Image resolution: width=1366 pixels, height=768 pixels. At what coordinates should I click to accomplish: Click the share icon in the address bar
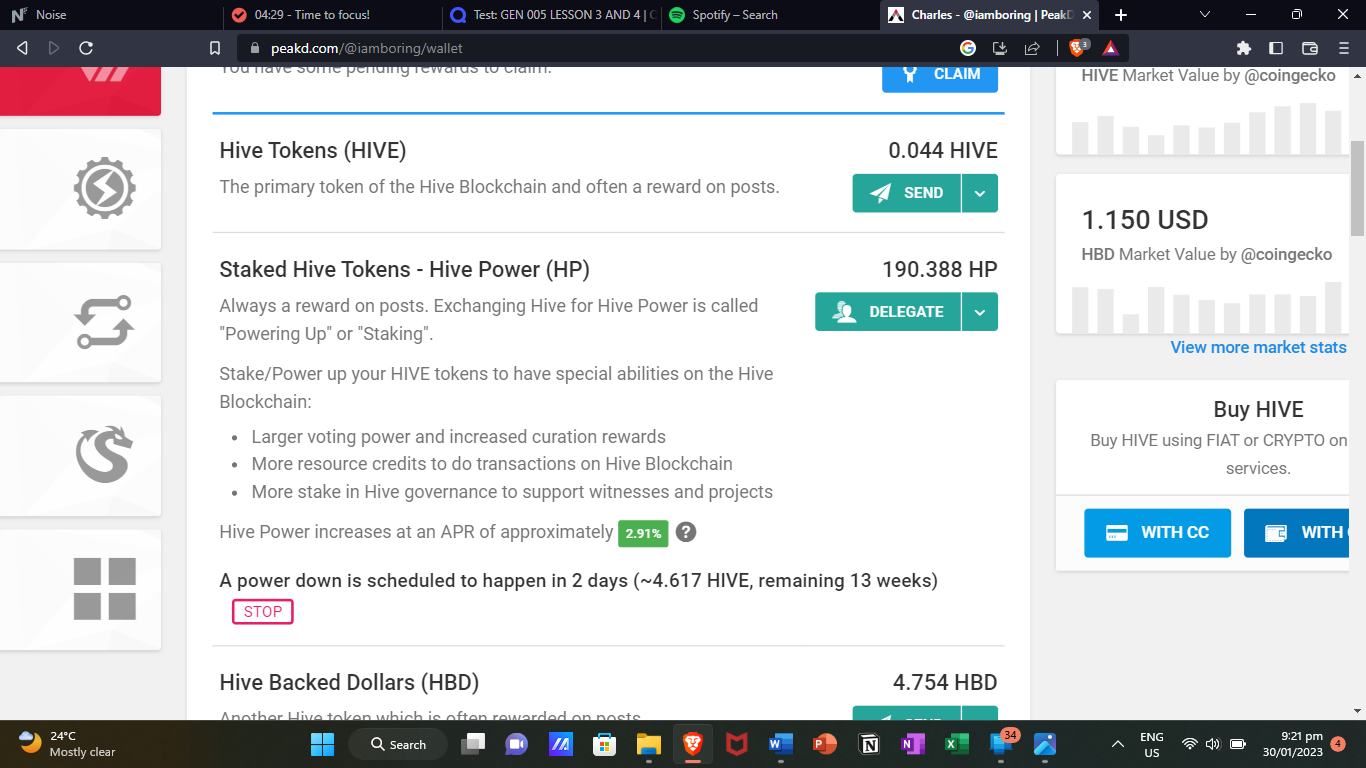click(1032, 47)
